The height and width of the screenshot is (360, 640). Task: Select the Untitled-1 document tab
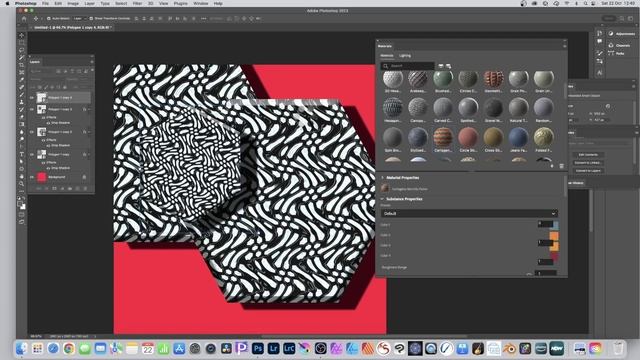tap(72, 27)
